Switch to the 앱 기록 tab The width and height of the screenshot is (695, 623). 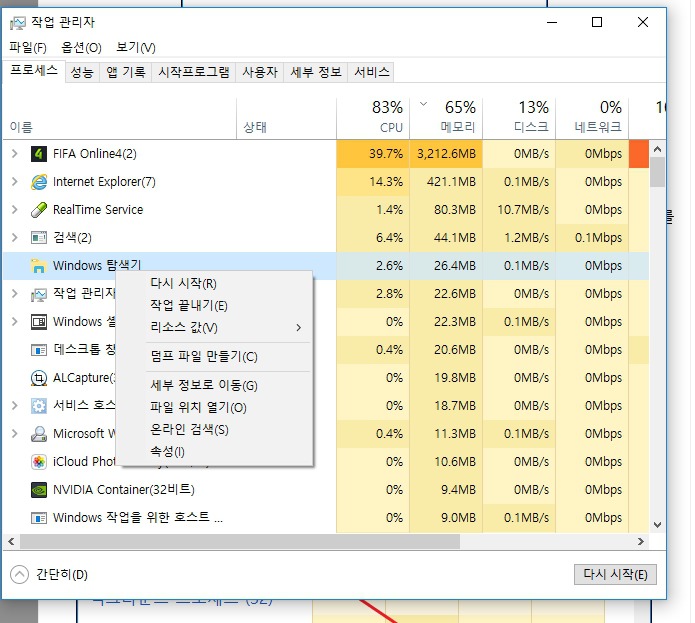126,72
